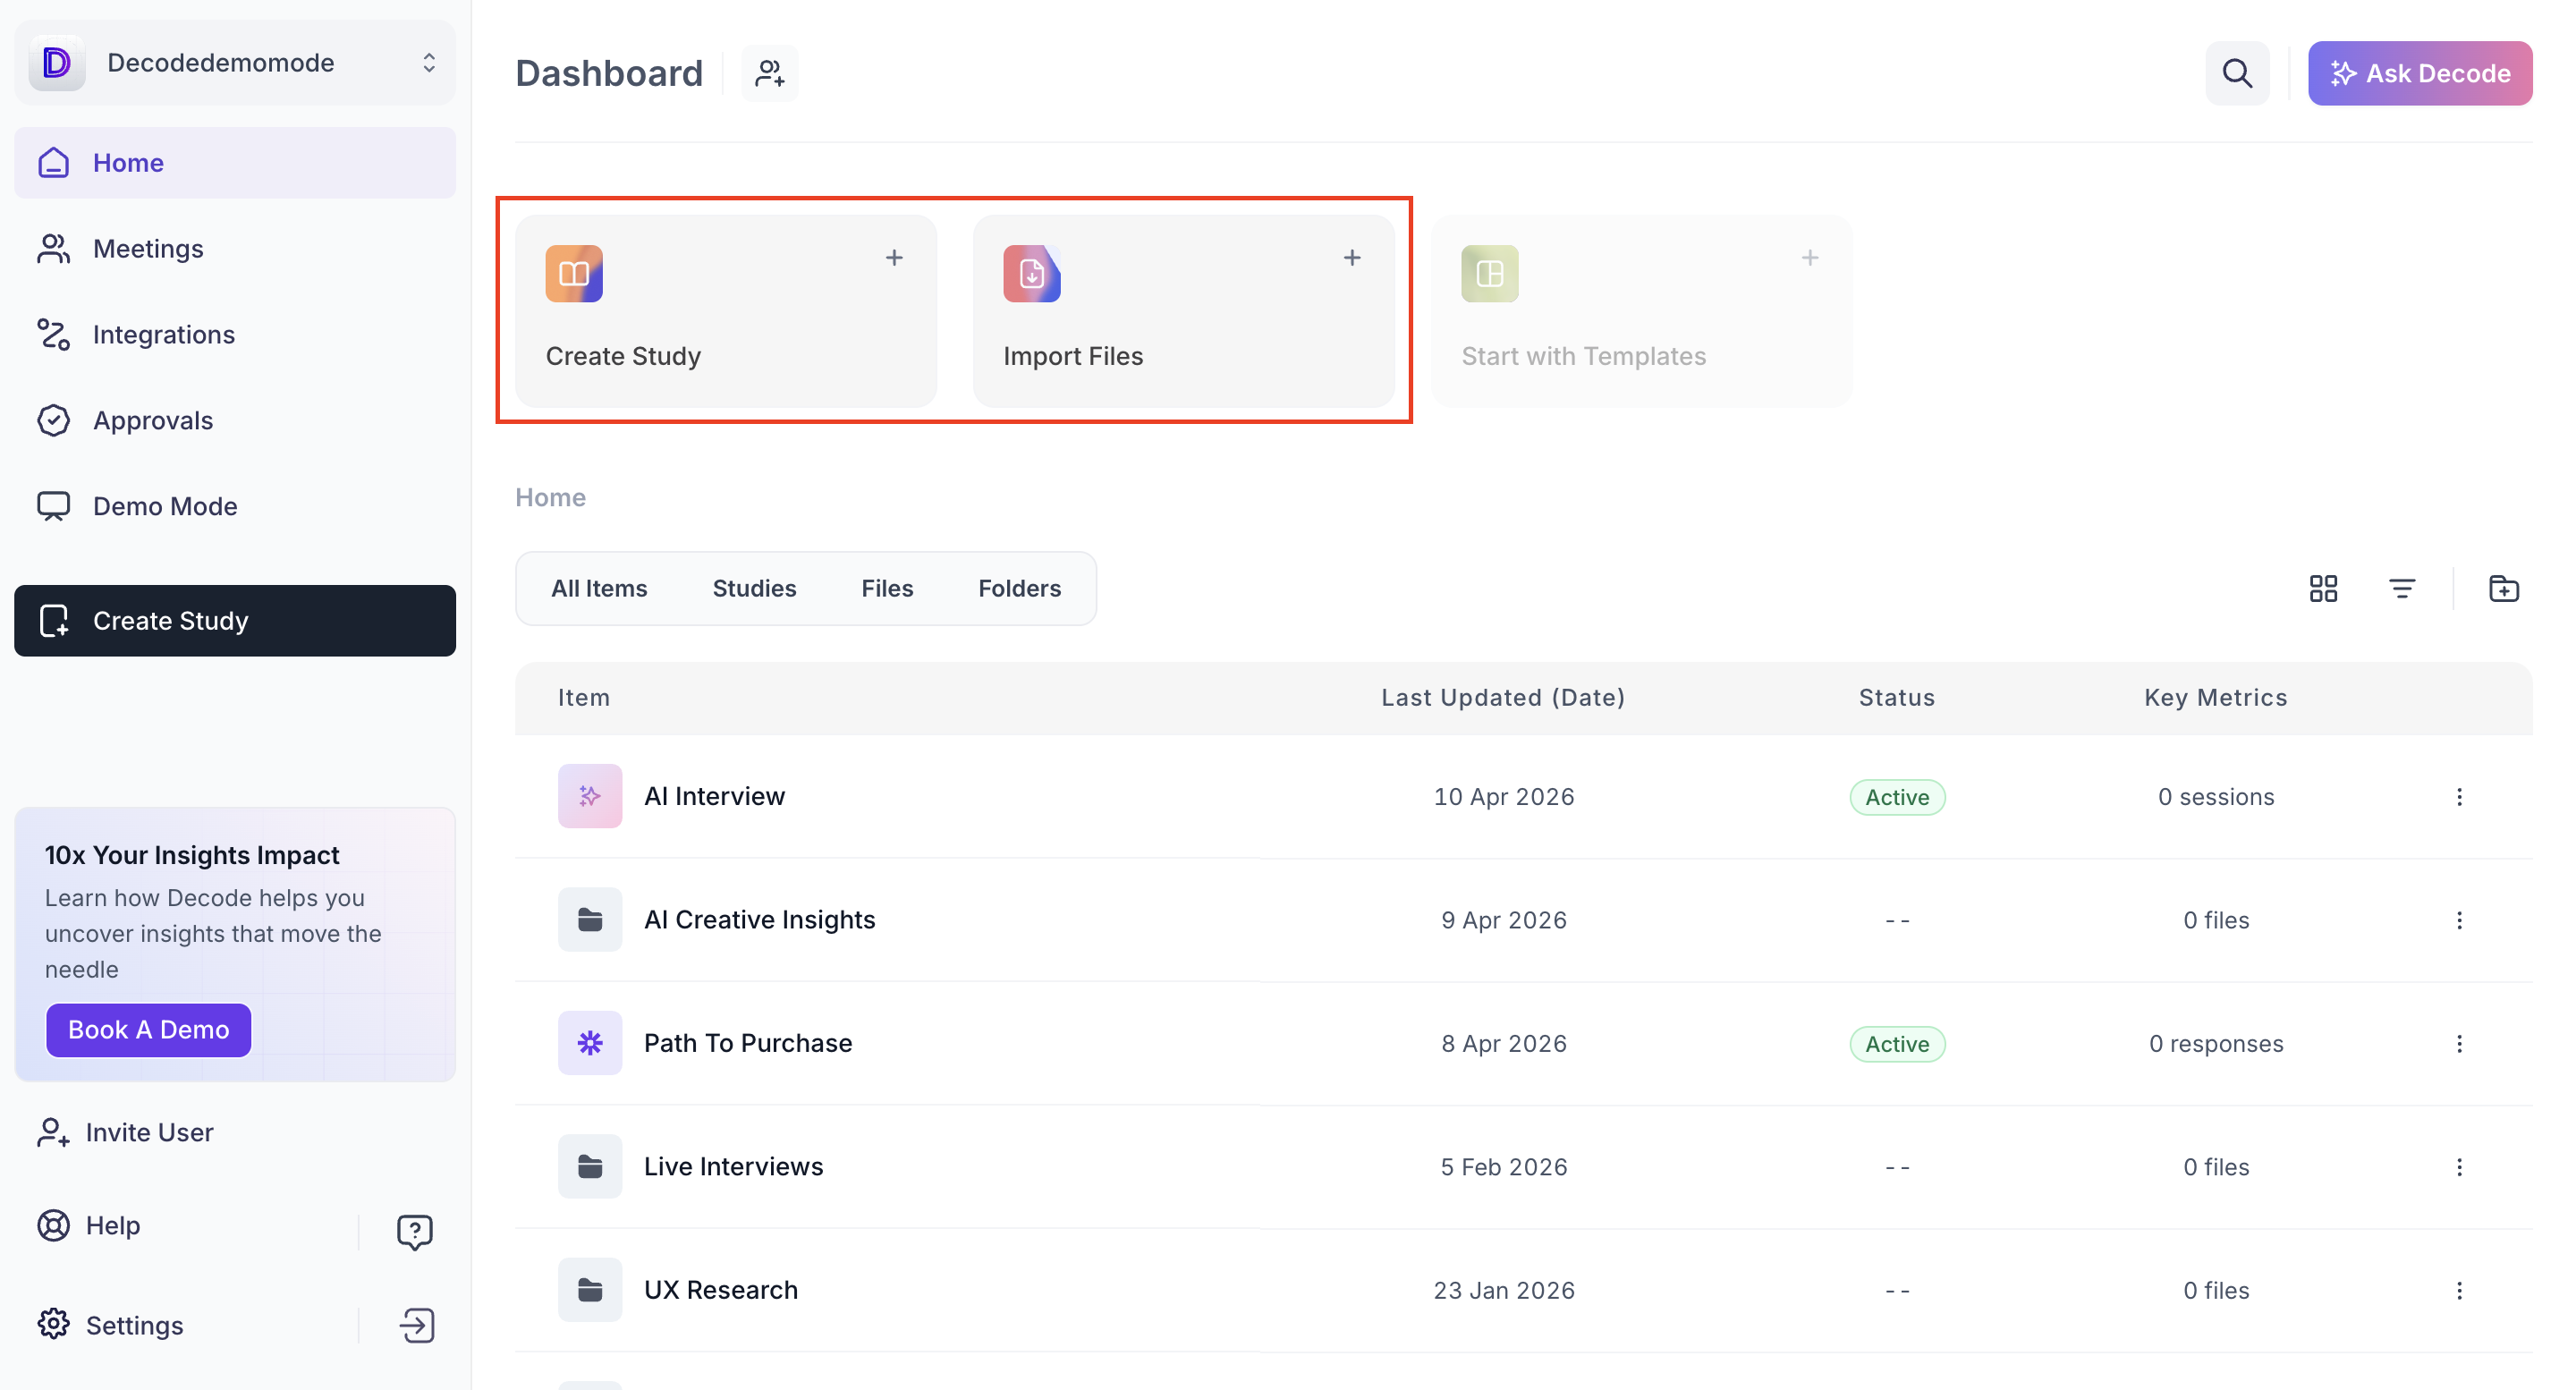
Task: Show the Files tab
Action: 887,588
